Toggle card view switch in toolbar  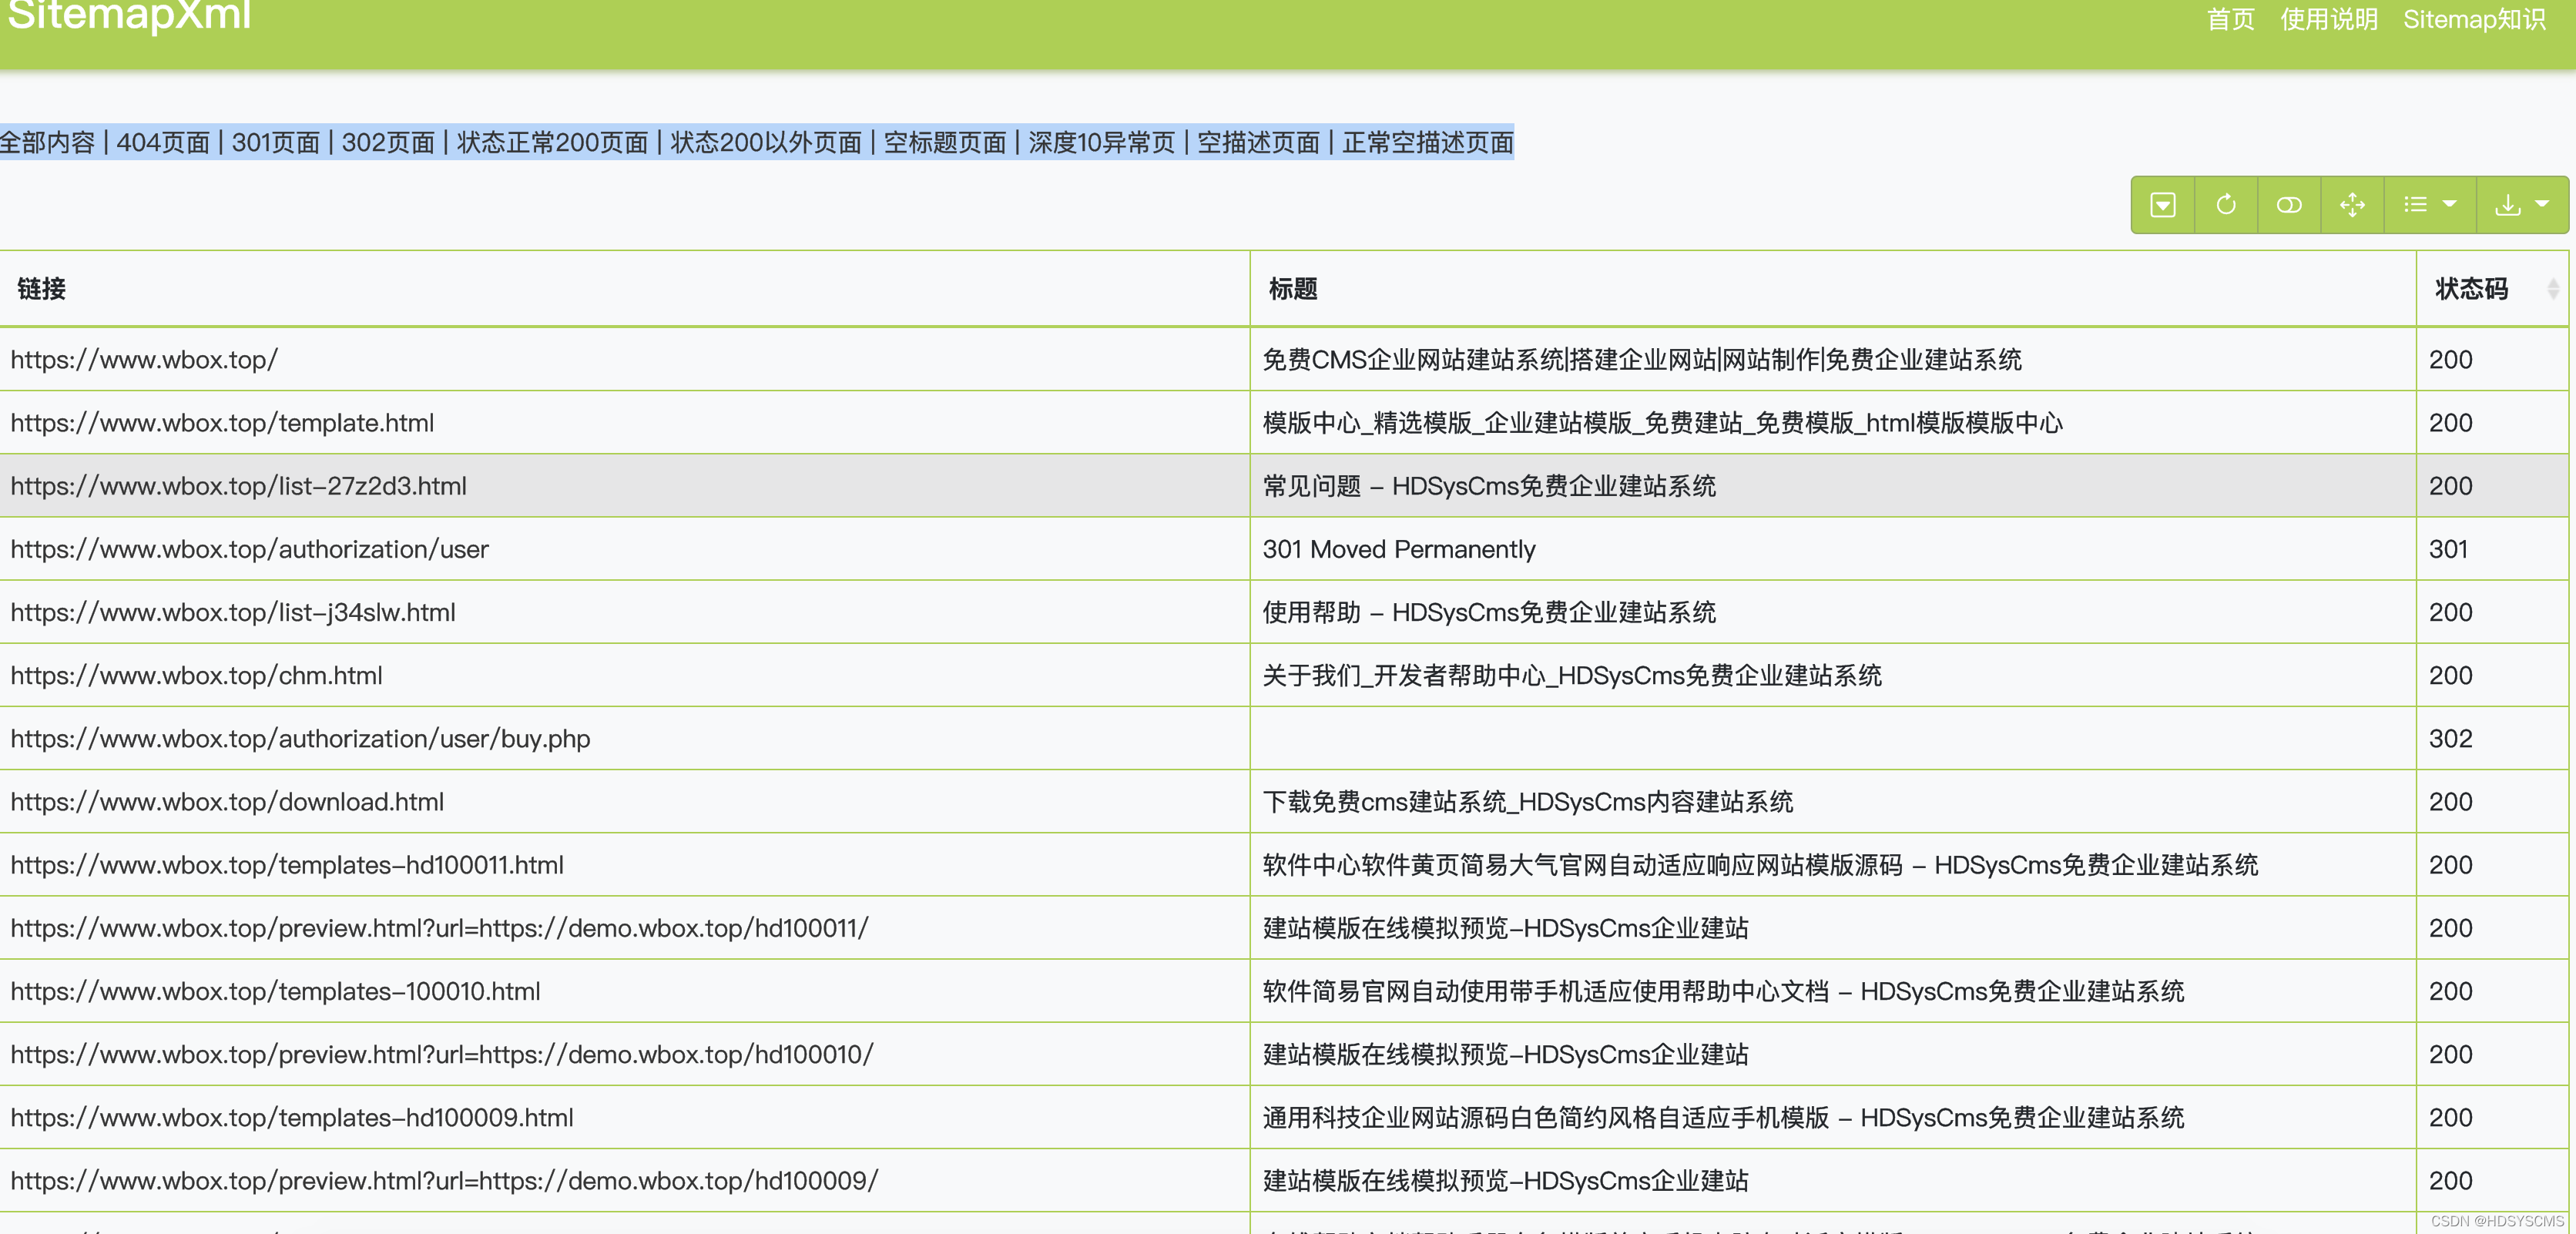pyautogui.click(x=2288, y=205)
